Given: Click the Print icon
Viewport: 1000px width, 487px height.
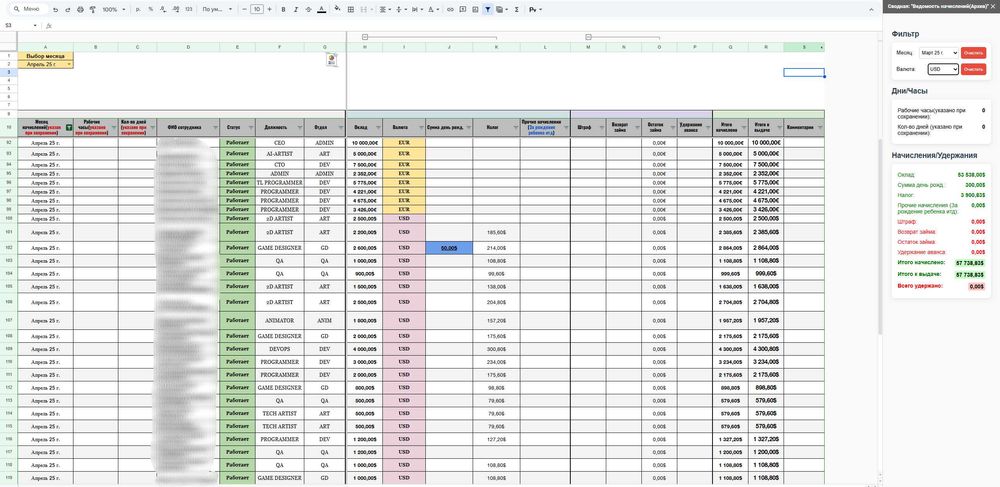Looking at the screenshot, I should click(x=80, y=10).
